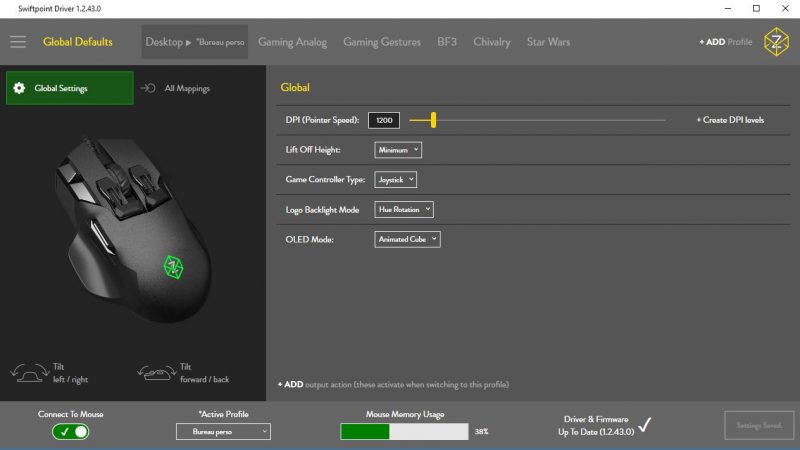Minimize the Swiftpoint Driver window

[x=728, y=9]
